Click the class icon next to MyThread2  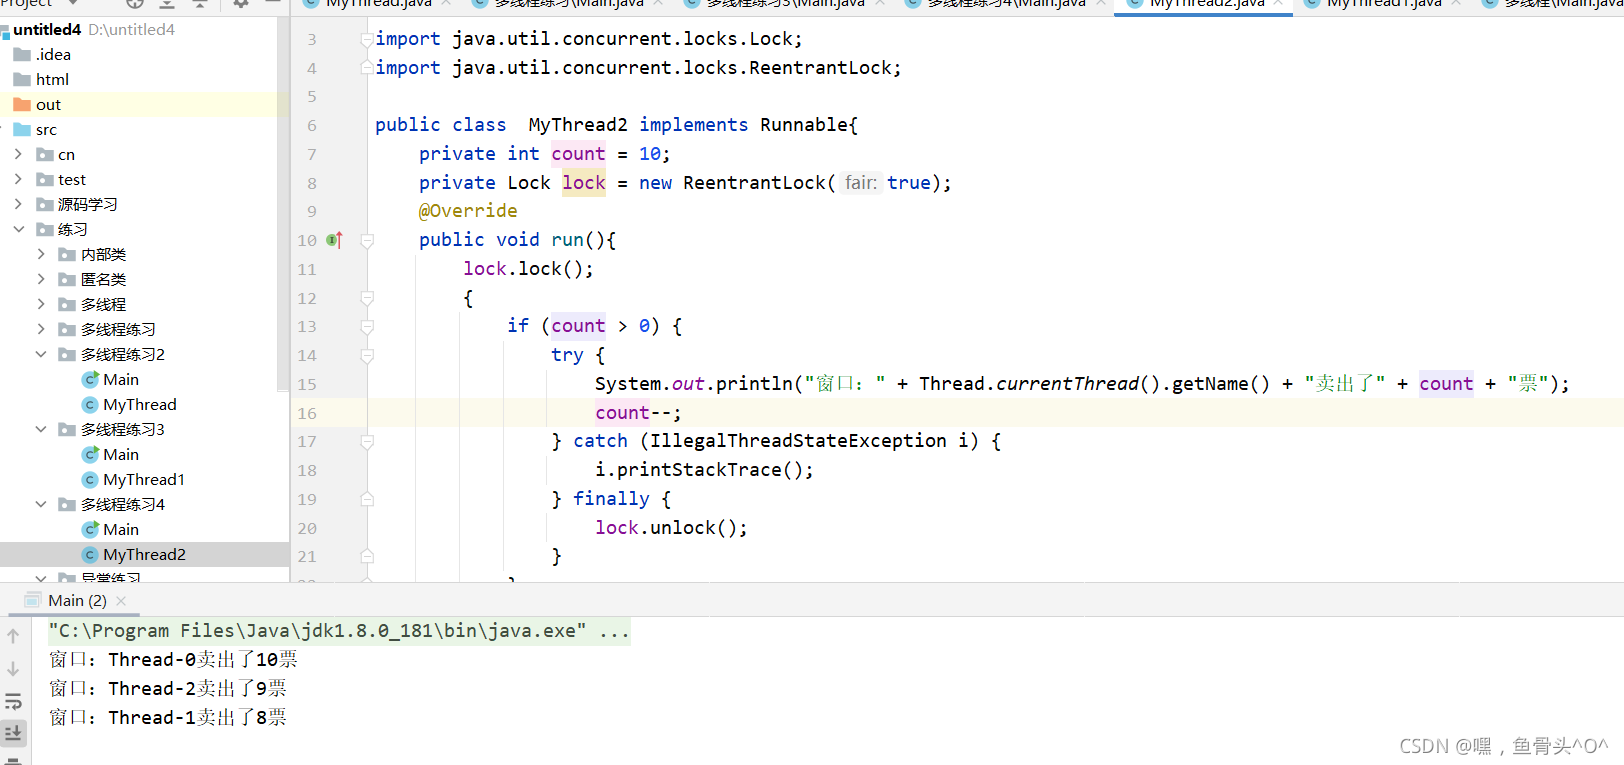click(90, 555)
